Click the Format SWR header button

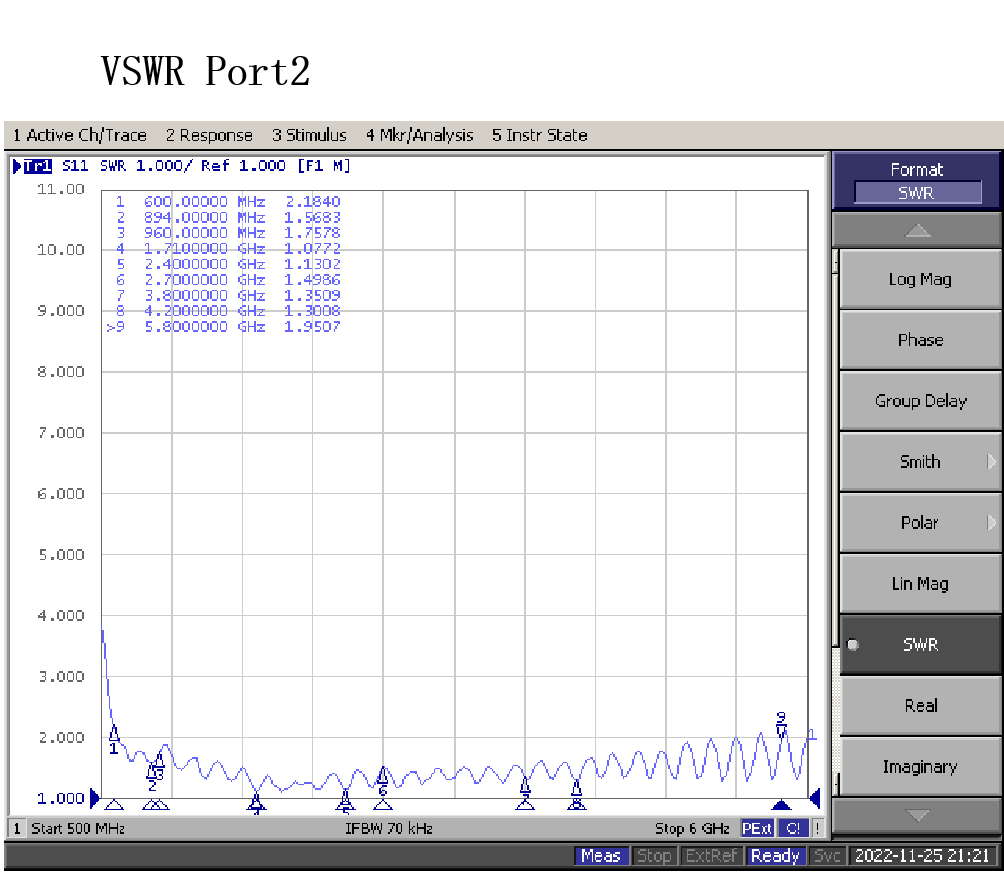916,181
